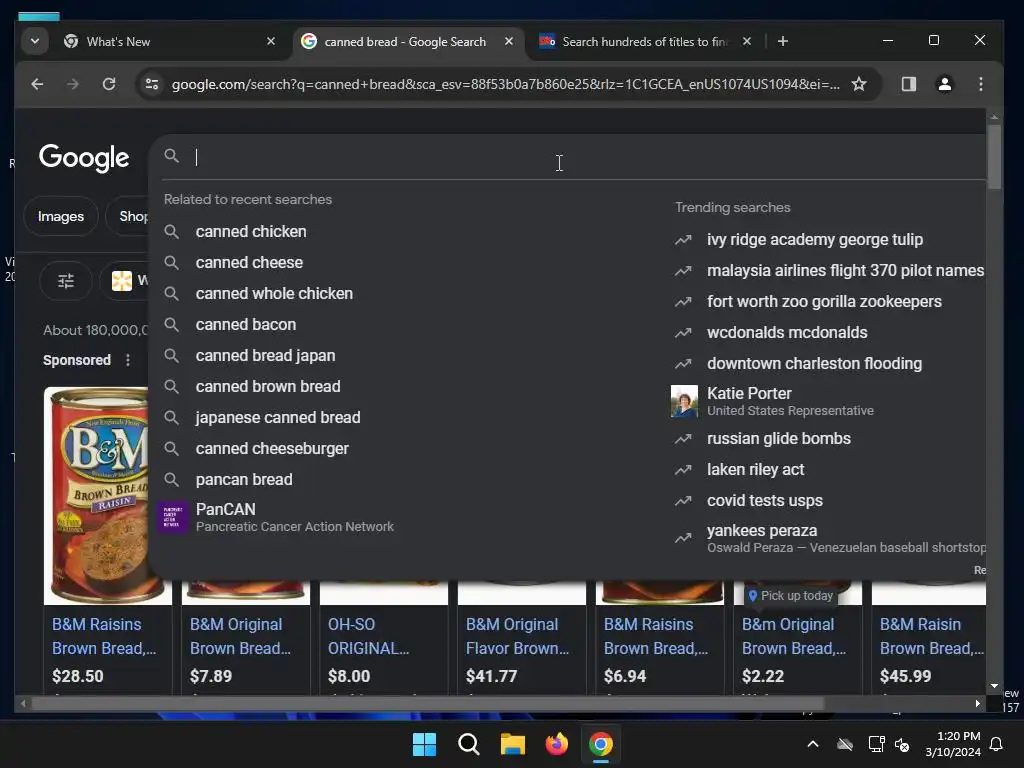Open a new tab with the plus button
Image resolution: width=1024 pixels, height=768 pixels.
pyautogui.click(x=782, y=41)
